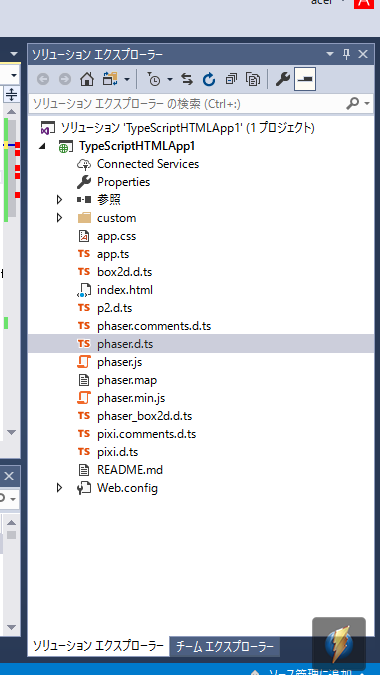The image size is (380, 675).
Task: Click the solution and folder view switch icon
Action: [112, 79]
